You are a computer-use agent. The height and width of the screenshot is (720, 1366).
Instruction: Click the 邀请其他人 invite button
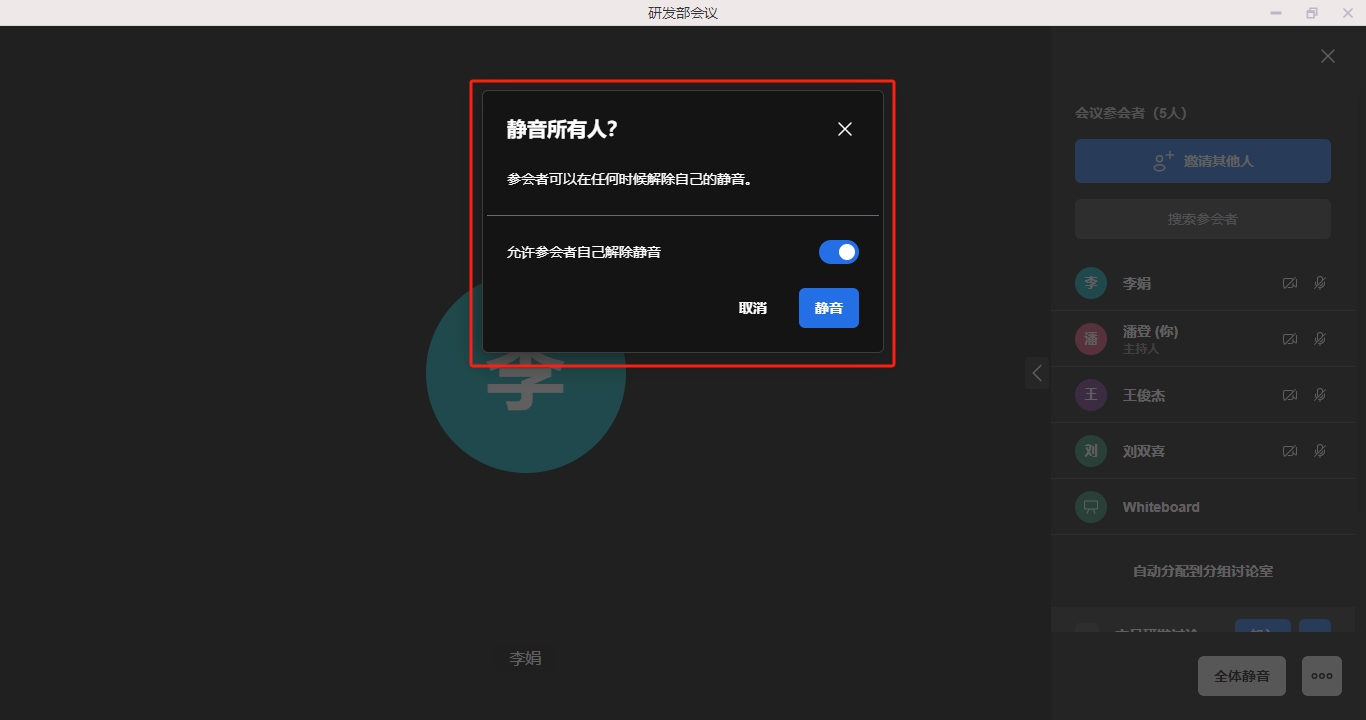1202,161
